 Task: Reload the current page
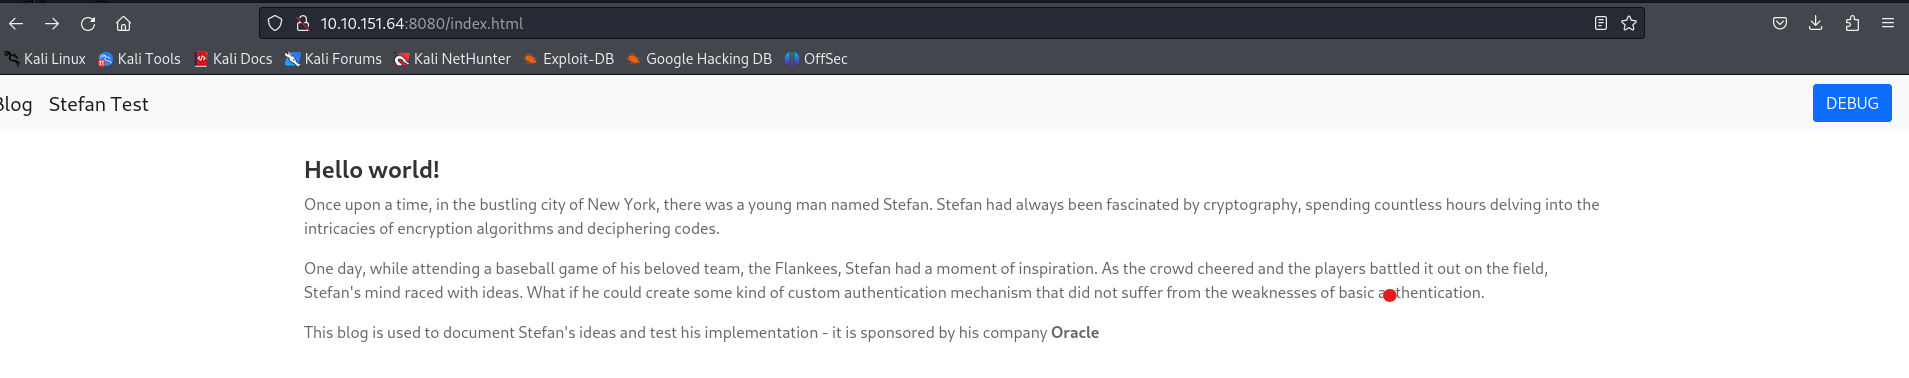pyautogui.click(x=88, y=23)
